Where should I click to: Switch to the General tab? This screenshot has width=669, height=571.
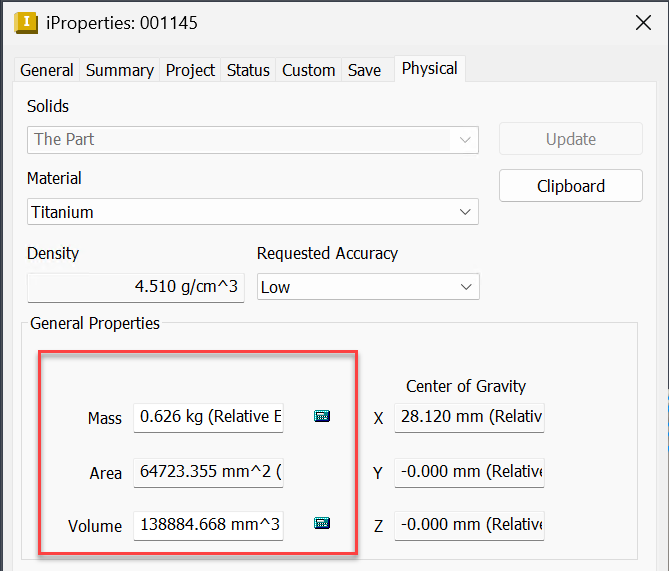tap(47, 70)
